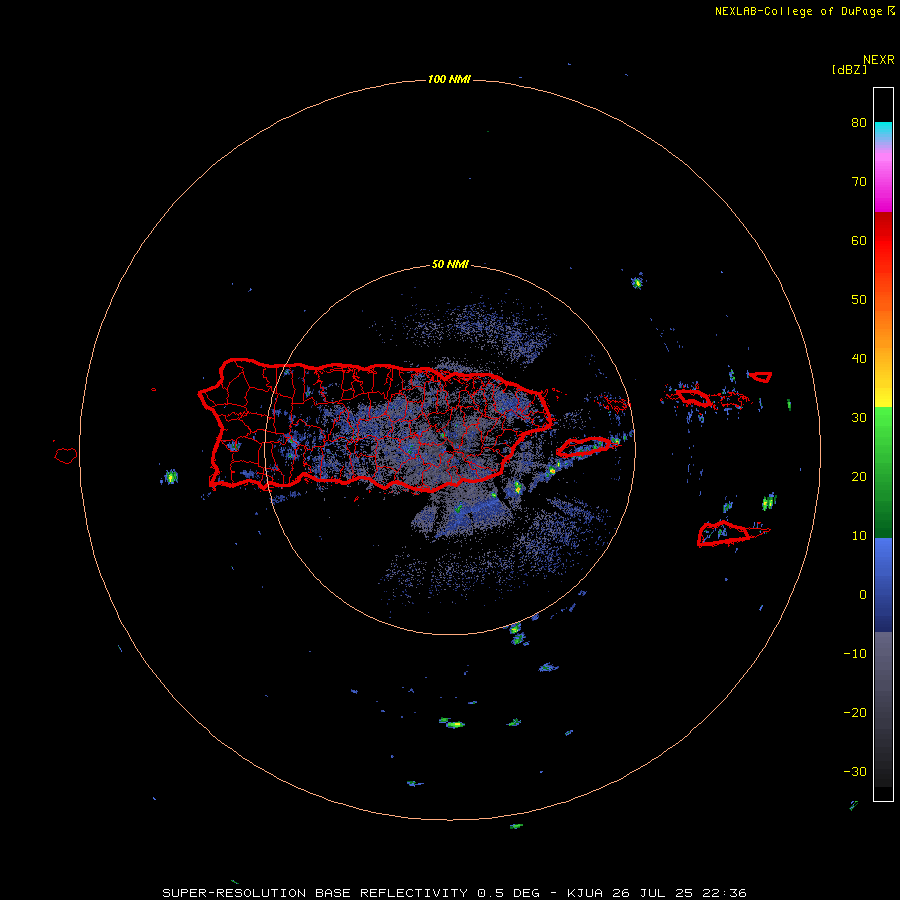Click the -30 dBZ legend value
This screenshot has width=900, height=900.
(x=855, y=771)
